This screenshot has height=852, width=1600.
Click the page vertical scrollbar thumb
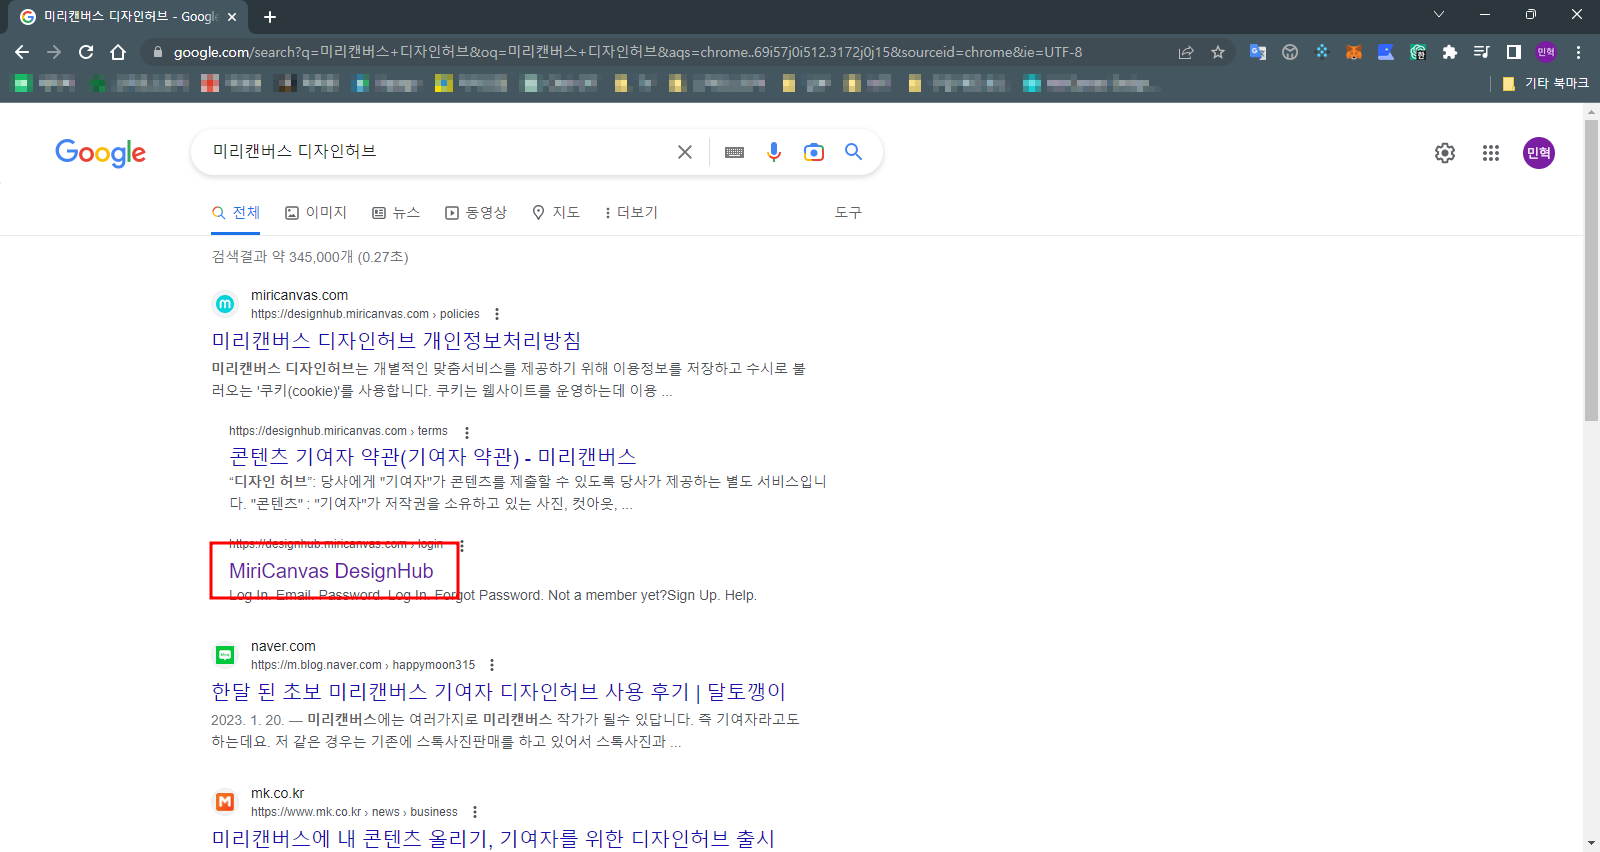click(x=1591, y=270)
